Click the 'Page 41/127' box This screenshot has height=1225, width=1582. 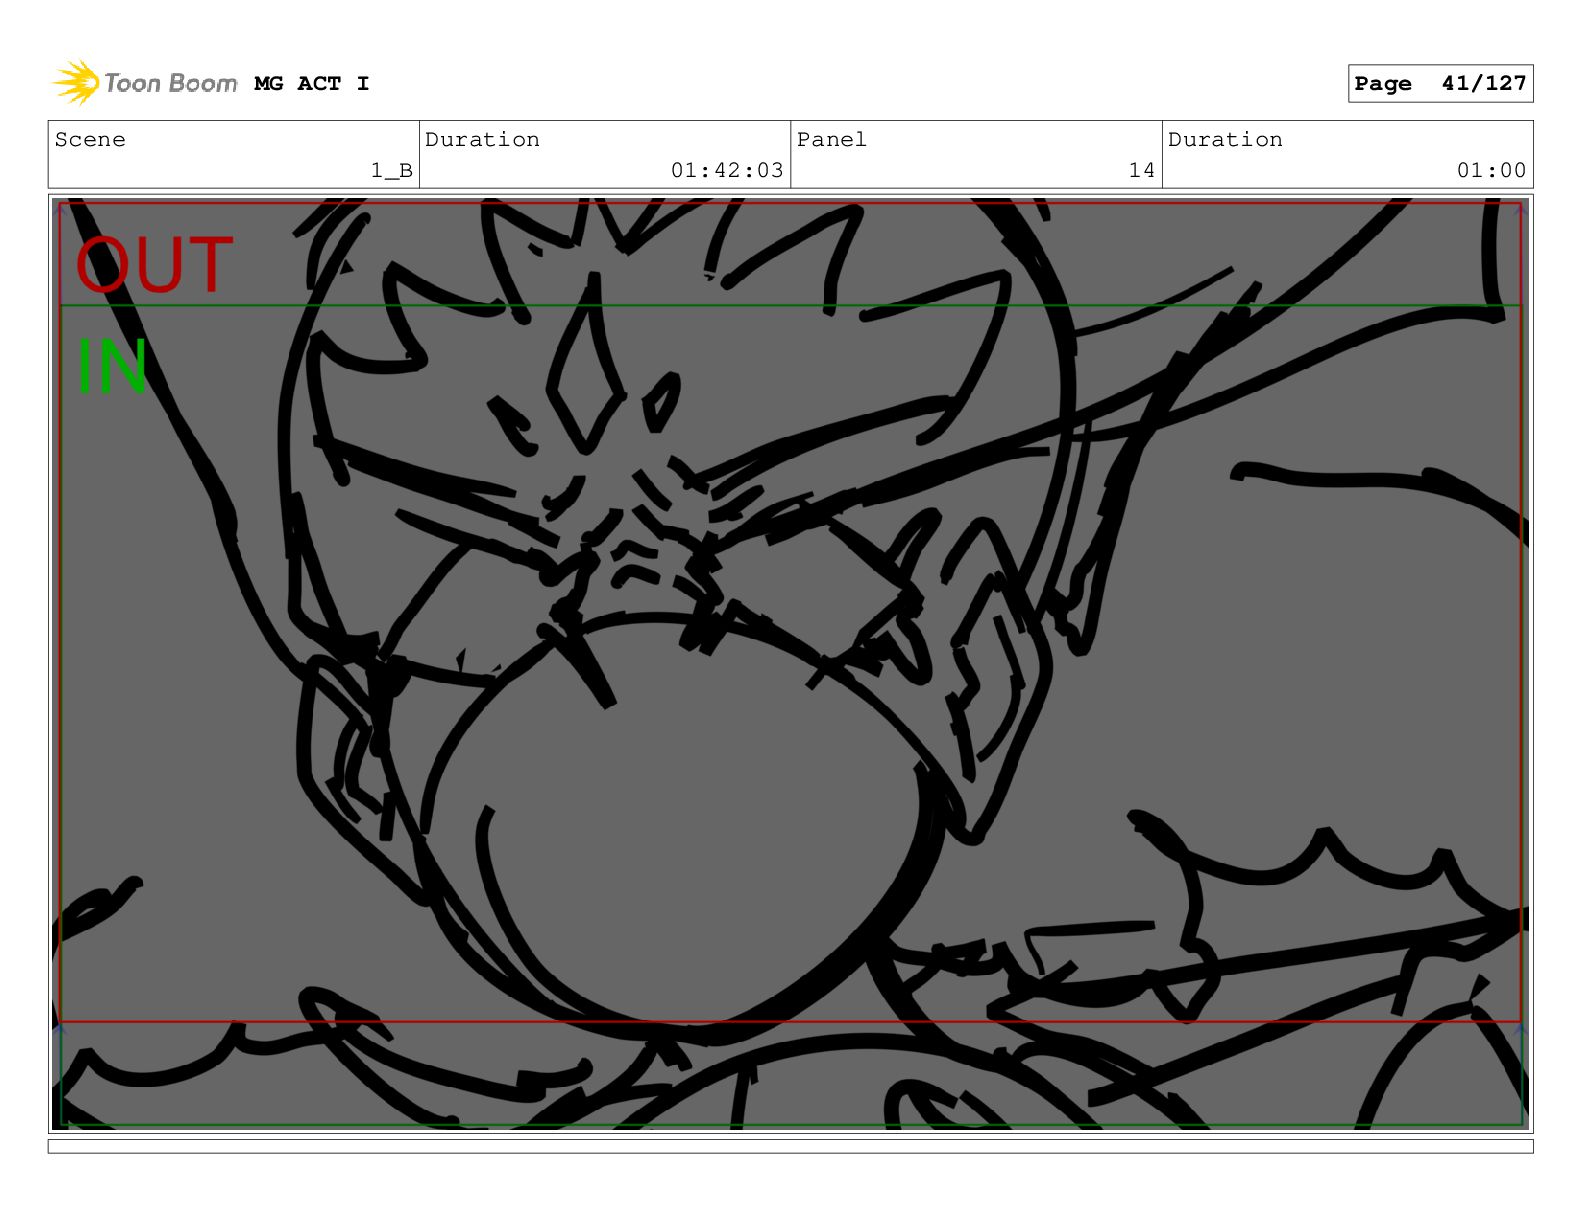point(1440,83)
